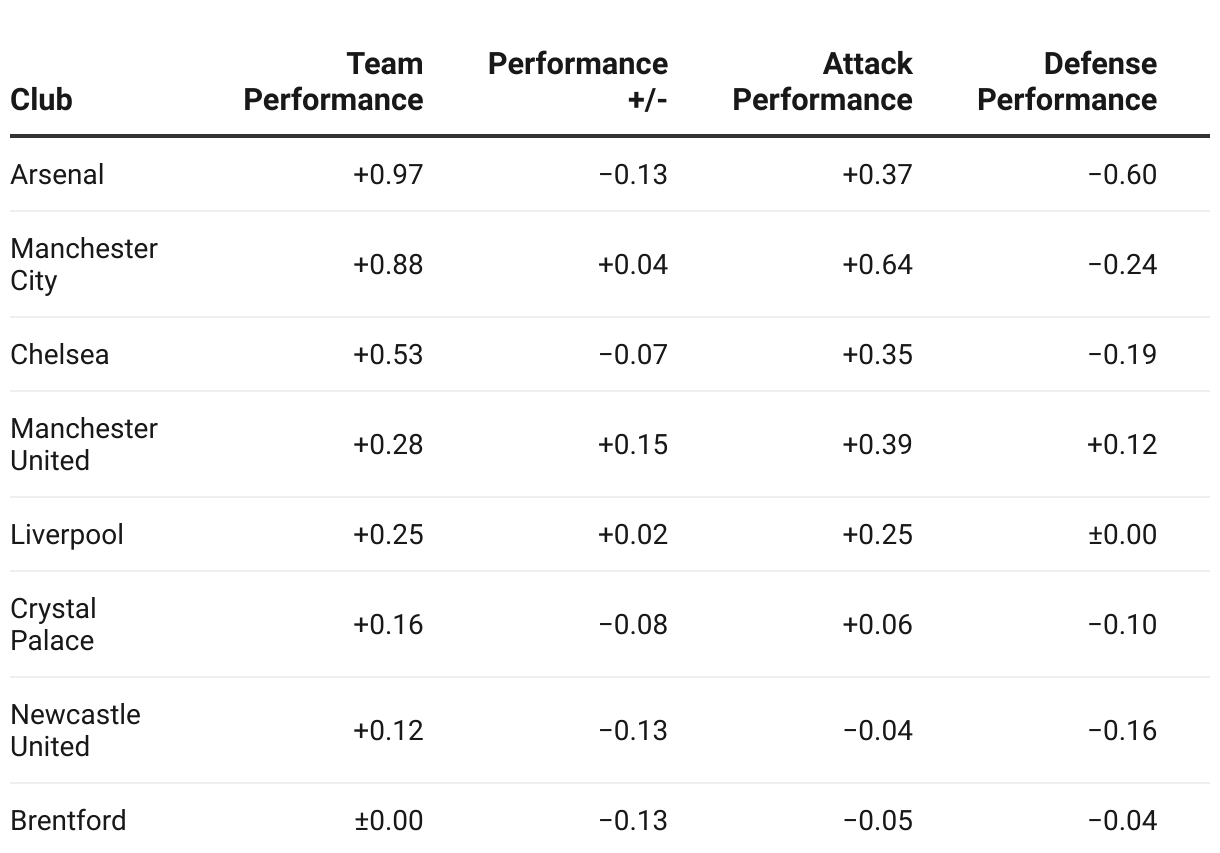Sort by Team Performance column header
This screenshot has height=853, width=1220.
coord(334,82)
